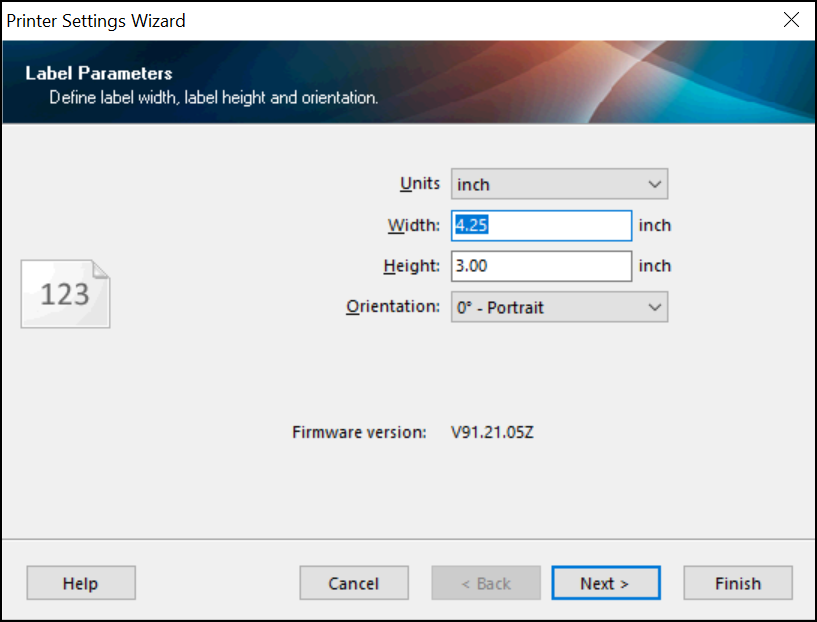Click the inch unit text beside Width
The height and width of the screenshot is (622, 817).
click(655, 226)
